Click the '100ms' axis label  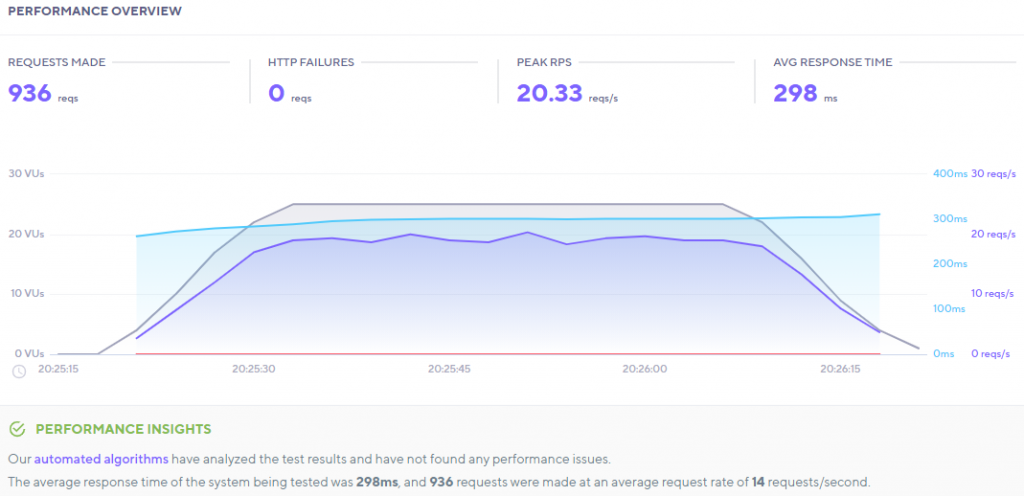(949, 309)
